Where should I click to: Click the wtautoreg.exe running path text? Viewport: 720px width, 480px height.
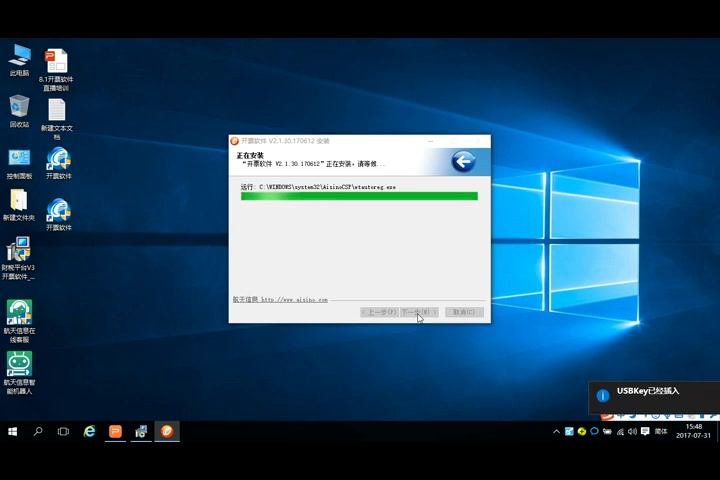point(318,187)
